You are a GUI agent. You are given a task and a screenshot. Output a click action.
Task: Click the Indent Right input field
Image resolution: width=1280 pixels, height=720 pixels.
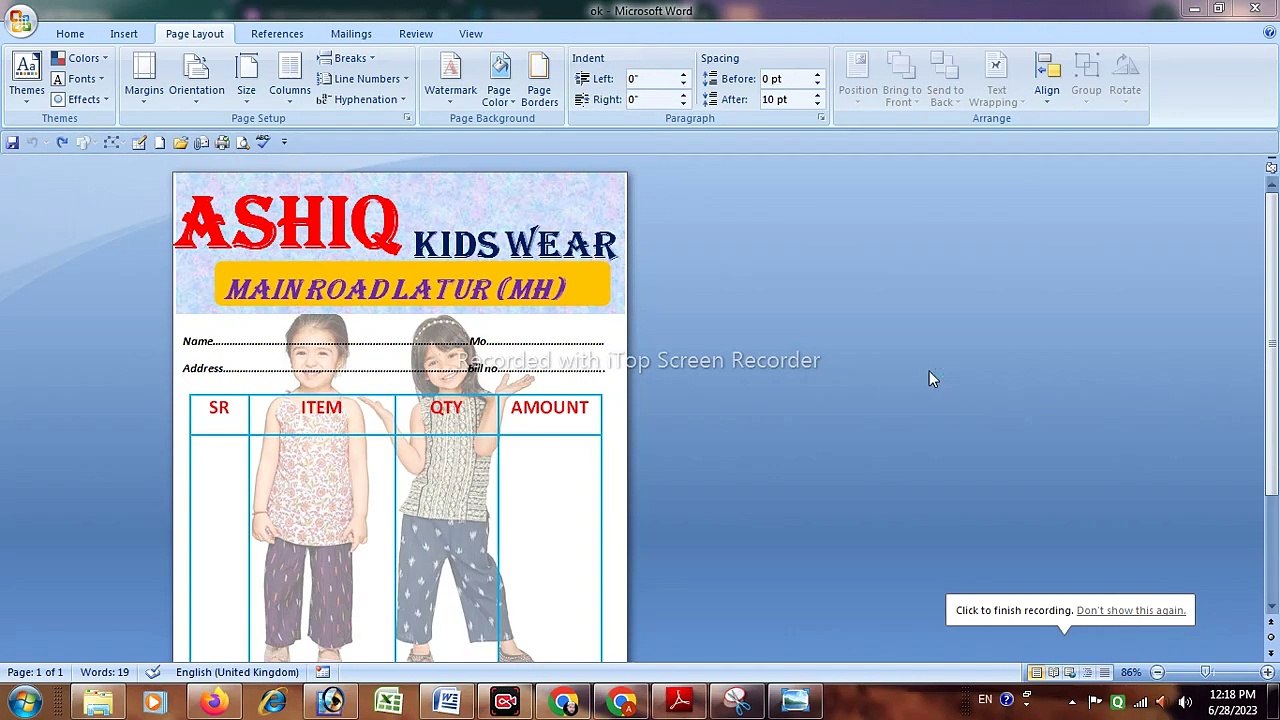click(651, 99)
